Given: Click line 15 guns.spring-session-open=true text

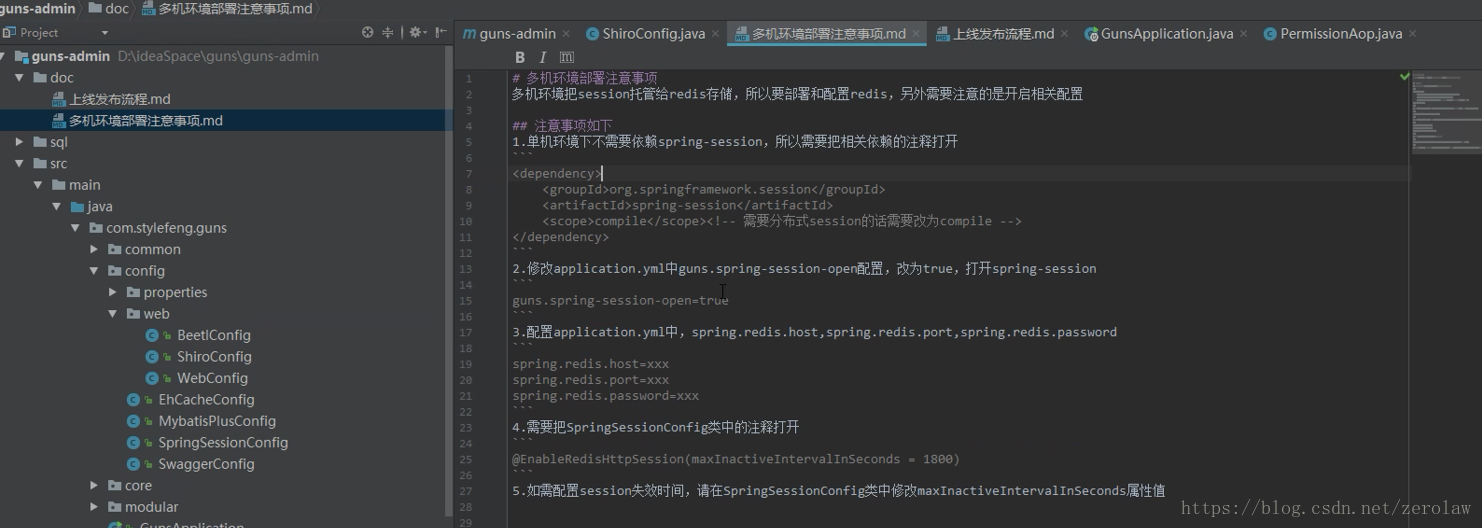Looking at the screenshot, I should click(x=620, y=300).
